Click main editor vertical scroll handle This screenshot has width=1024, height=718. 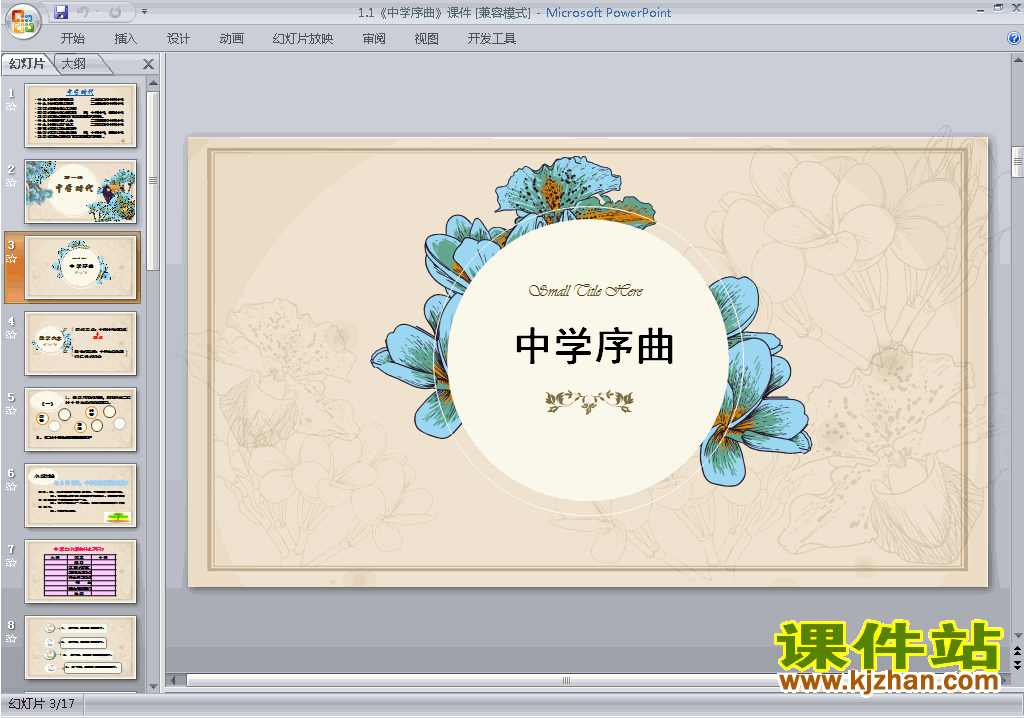(x=1017, y=161)
